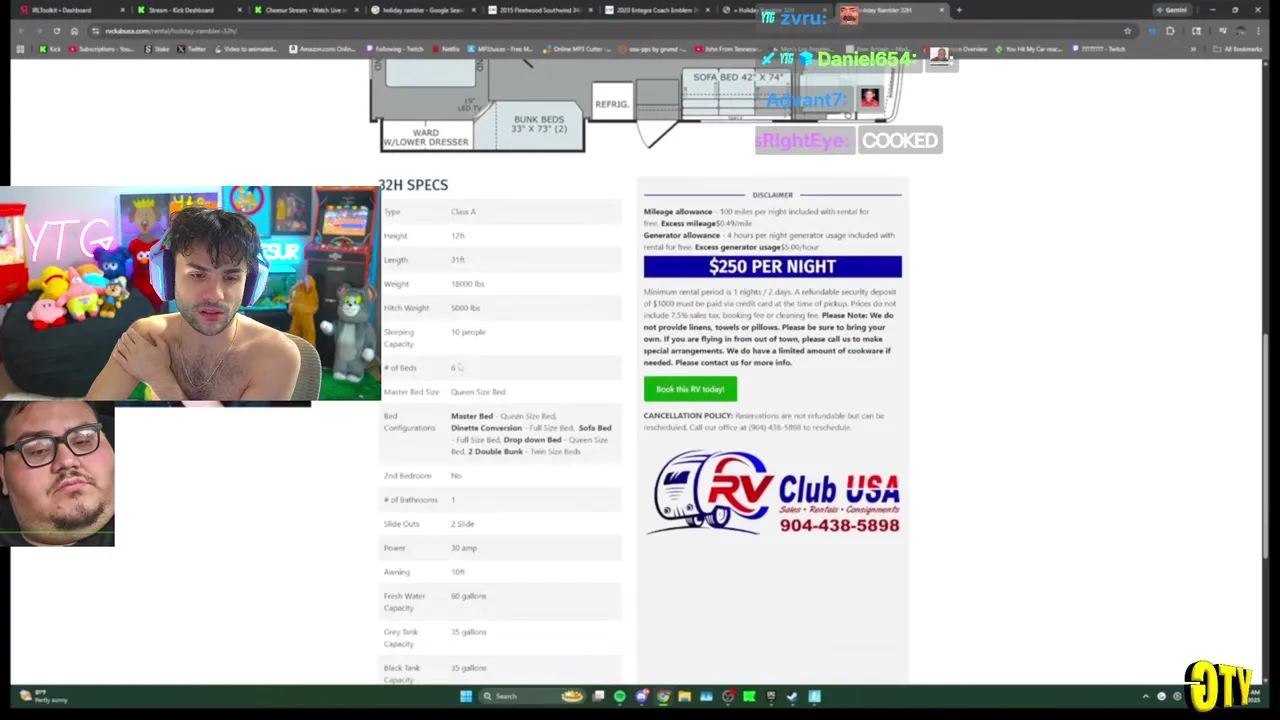Open the Following - Twitch bookmark
Viewport: 1280px width, 720px height.
396,49
